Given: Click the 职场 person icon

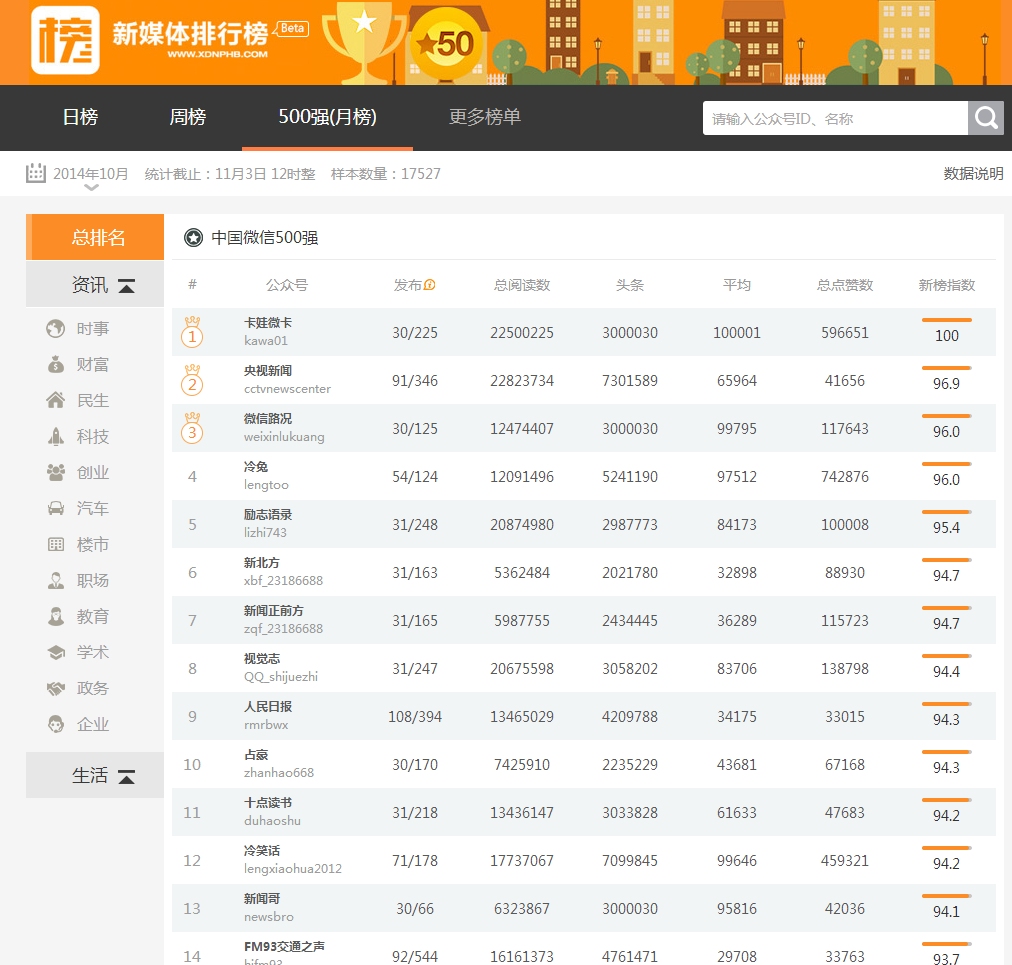Looking at the screenshot, I should 56,580.
